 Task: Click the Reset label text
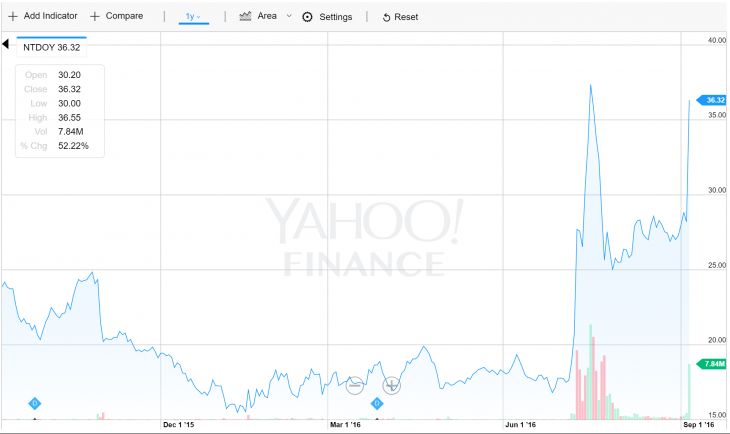[406, 17]
